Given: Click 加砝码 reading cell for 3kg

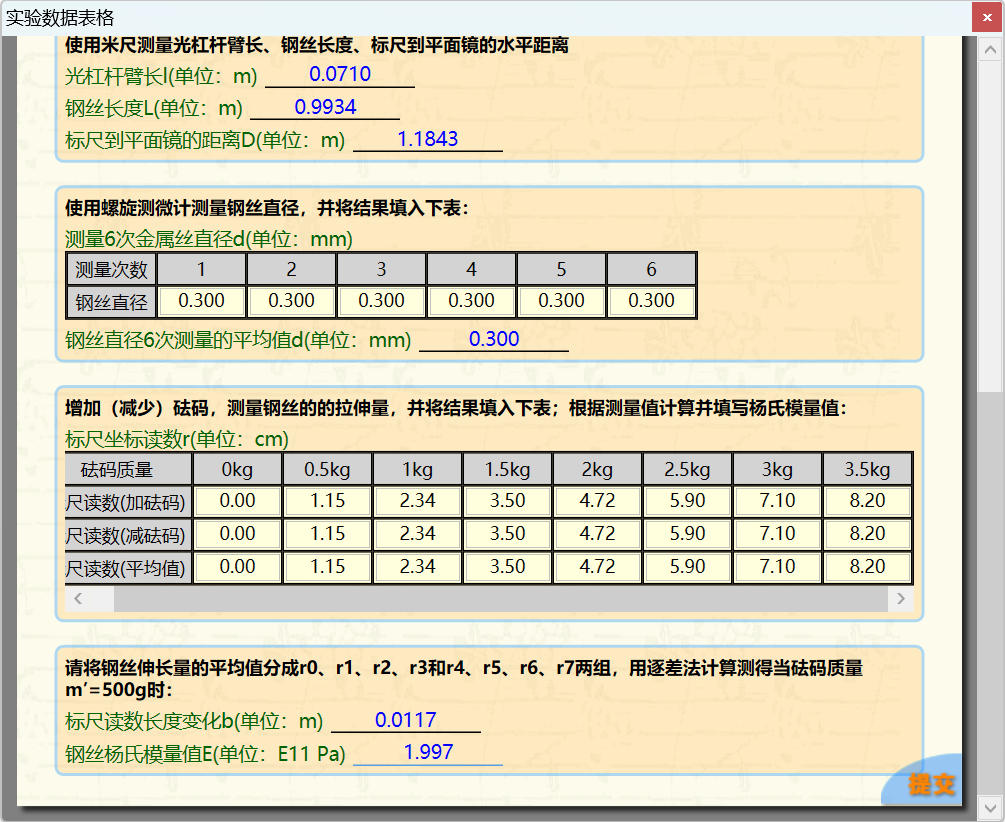Looking at the screenshot, I should (x=777, y=501).
